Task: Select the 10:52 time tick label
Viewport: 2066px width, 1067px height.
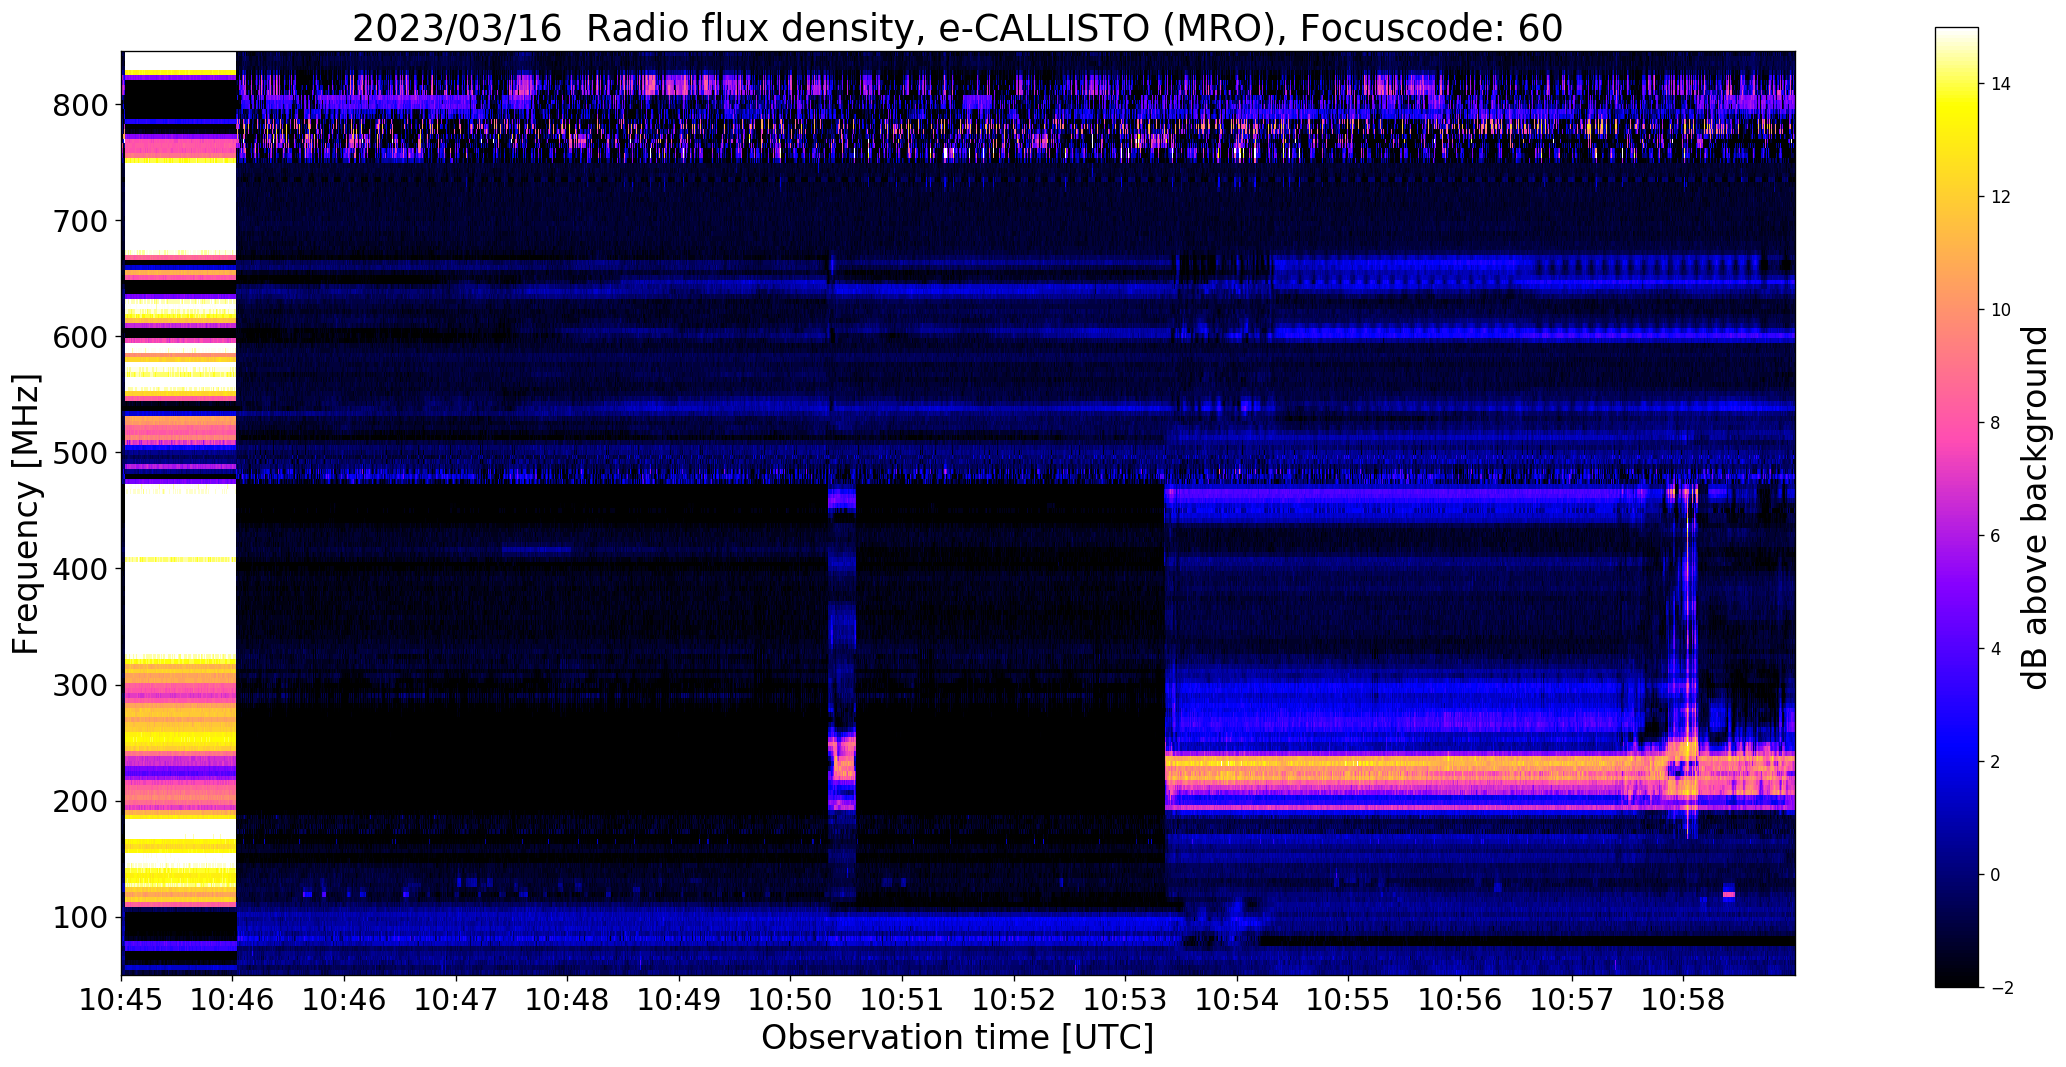Action: (x=1015, y=1000)
